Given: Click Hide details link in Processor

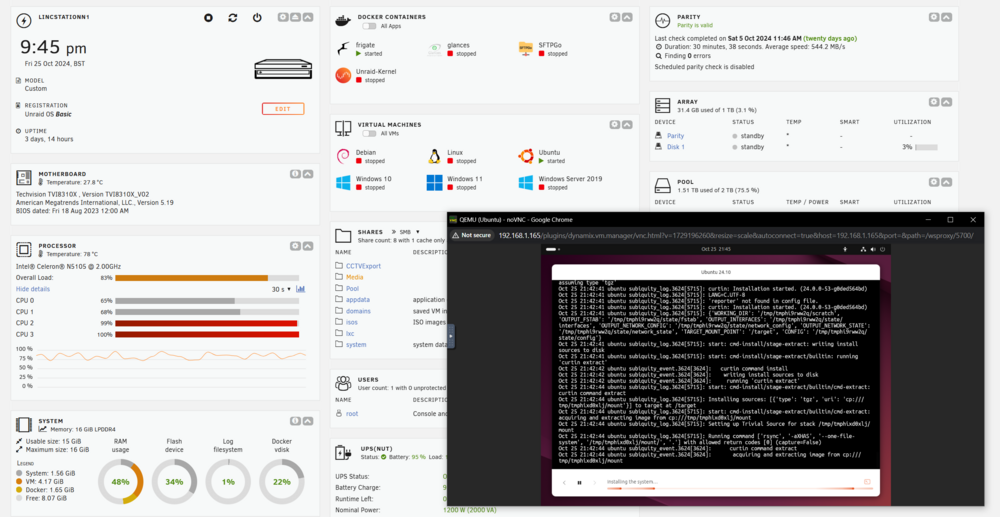Looking at the screenshot, I should click(33, 289).
